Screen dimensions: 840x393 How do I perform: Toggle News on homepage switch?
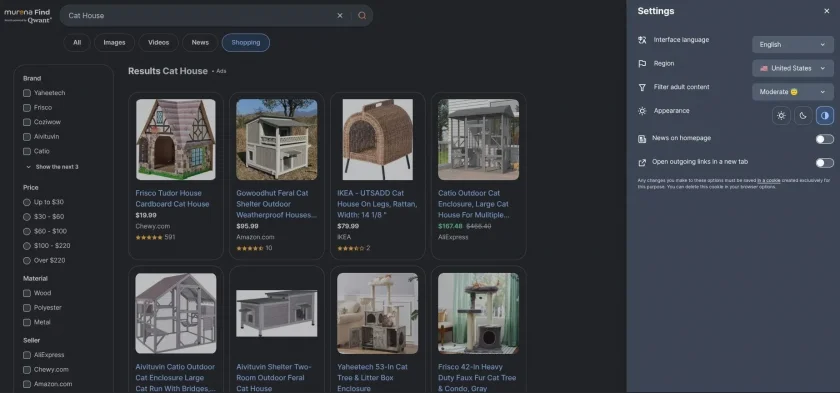pyautogui.click(x=824, y=139)
